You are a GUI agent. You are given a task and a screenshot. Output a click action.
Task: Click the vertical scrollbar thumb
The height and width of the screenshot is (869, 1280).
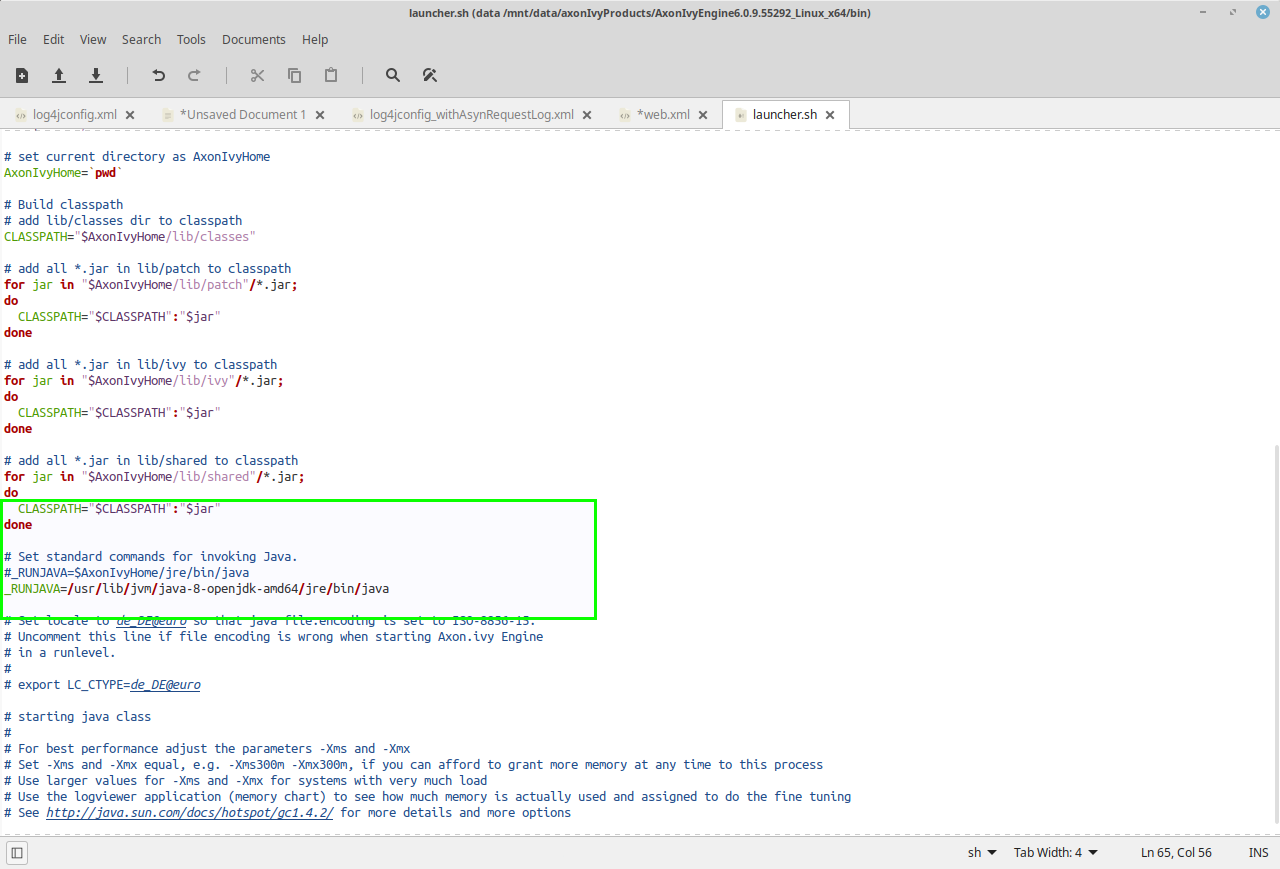pyautogui.click(x=1275, y=636)
